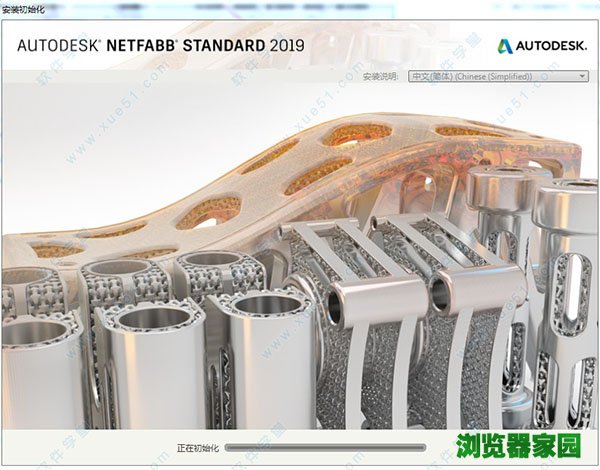Screen dimensions: 600x470
Task: Click the 安装说明 label
Action: point(381,76)
